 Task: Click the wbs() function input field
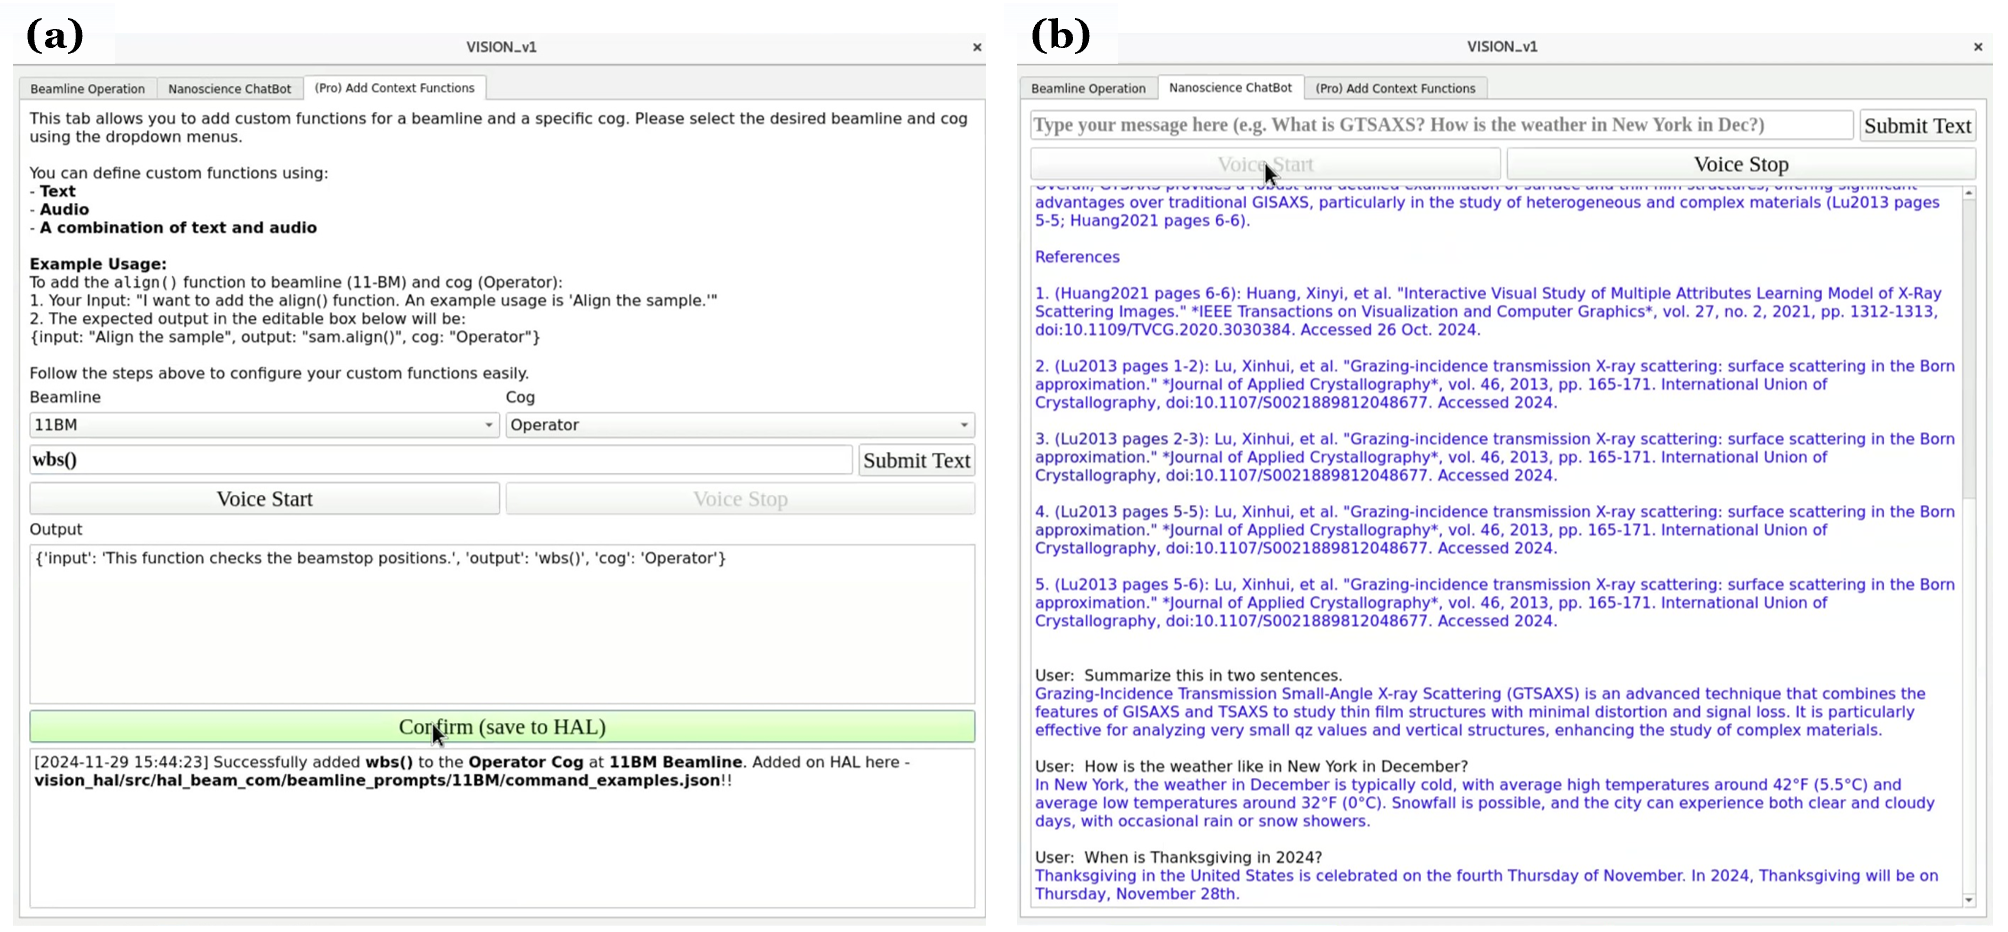click(440, 460)
